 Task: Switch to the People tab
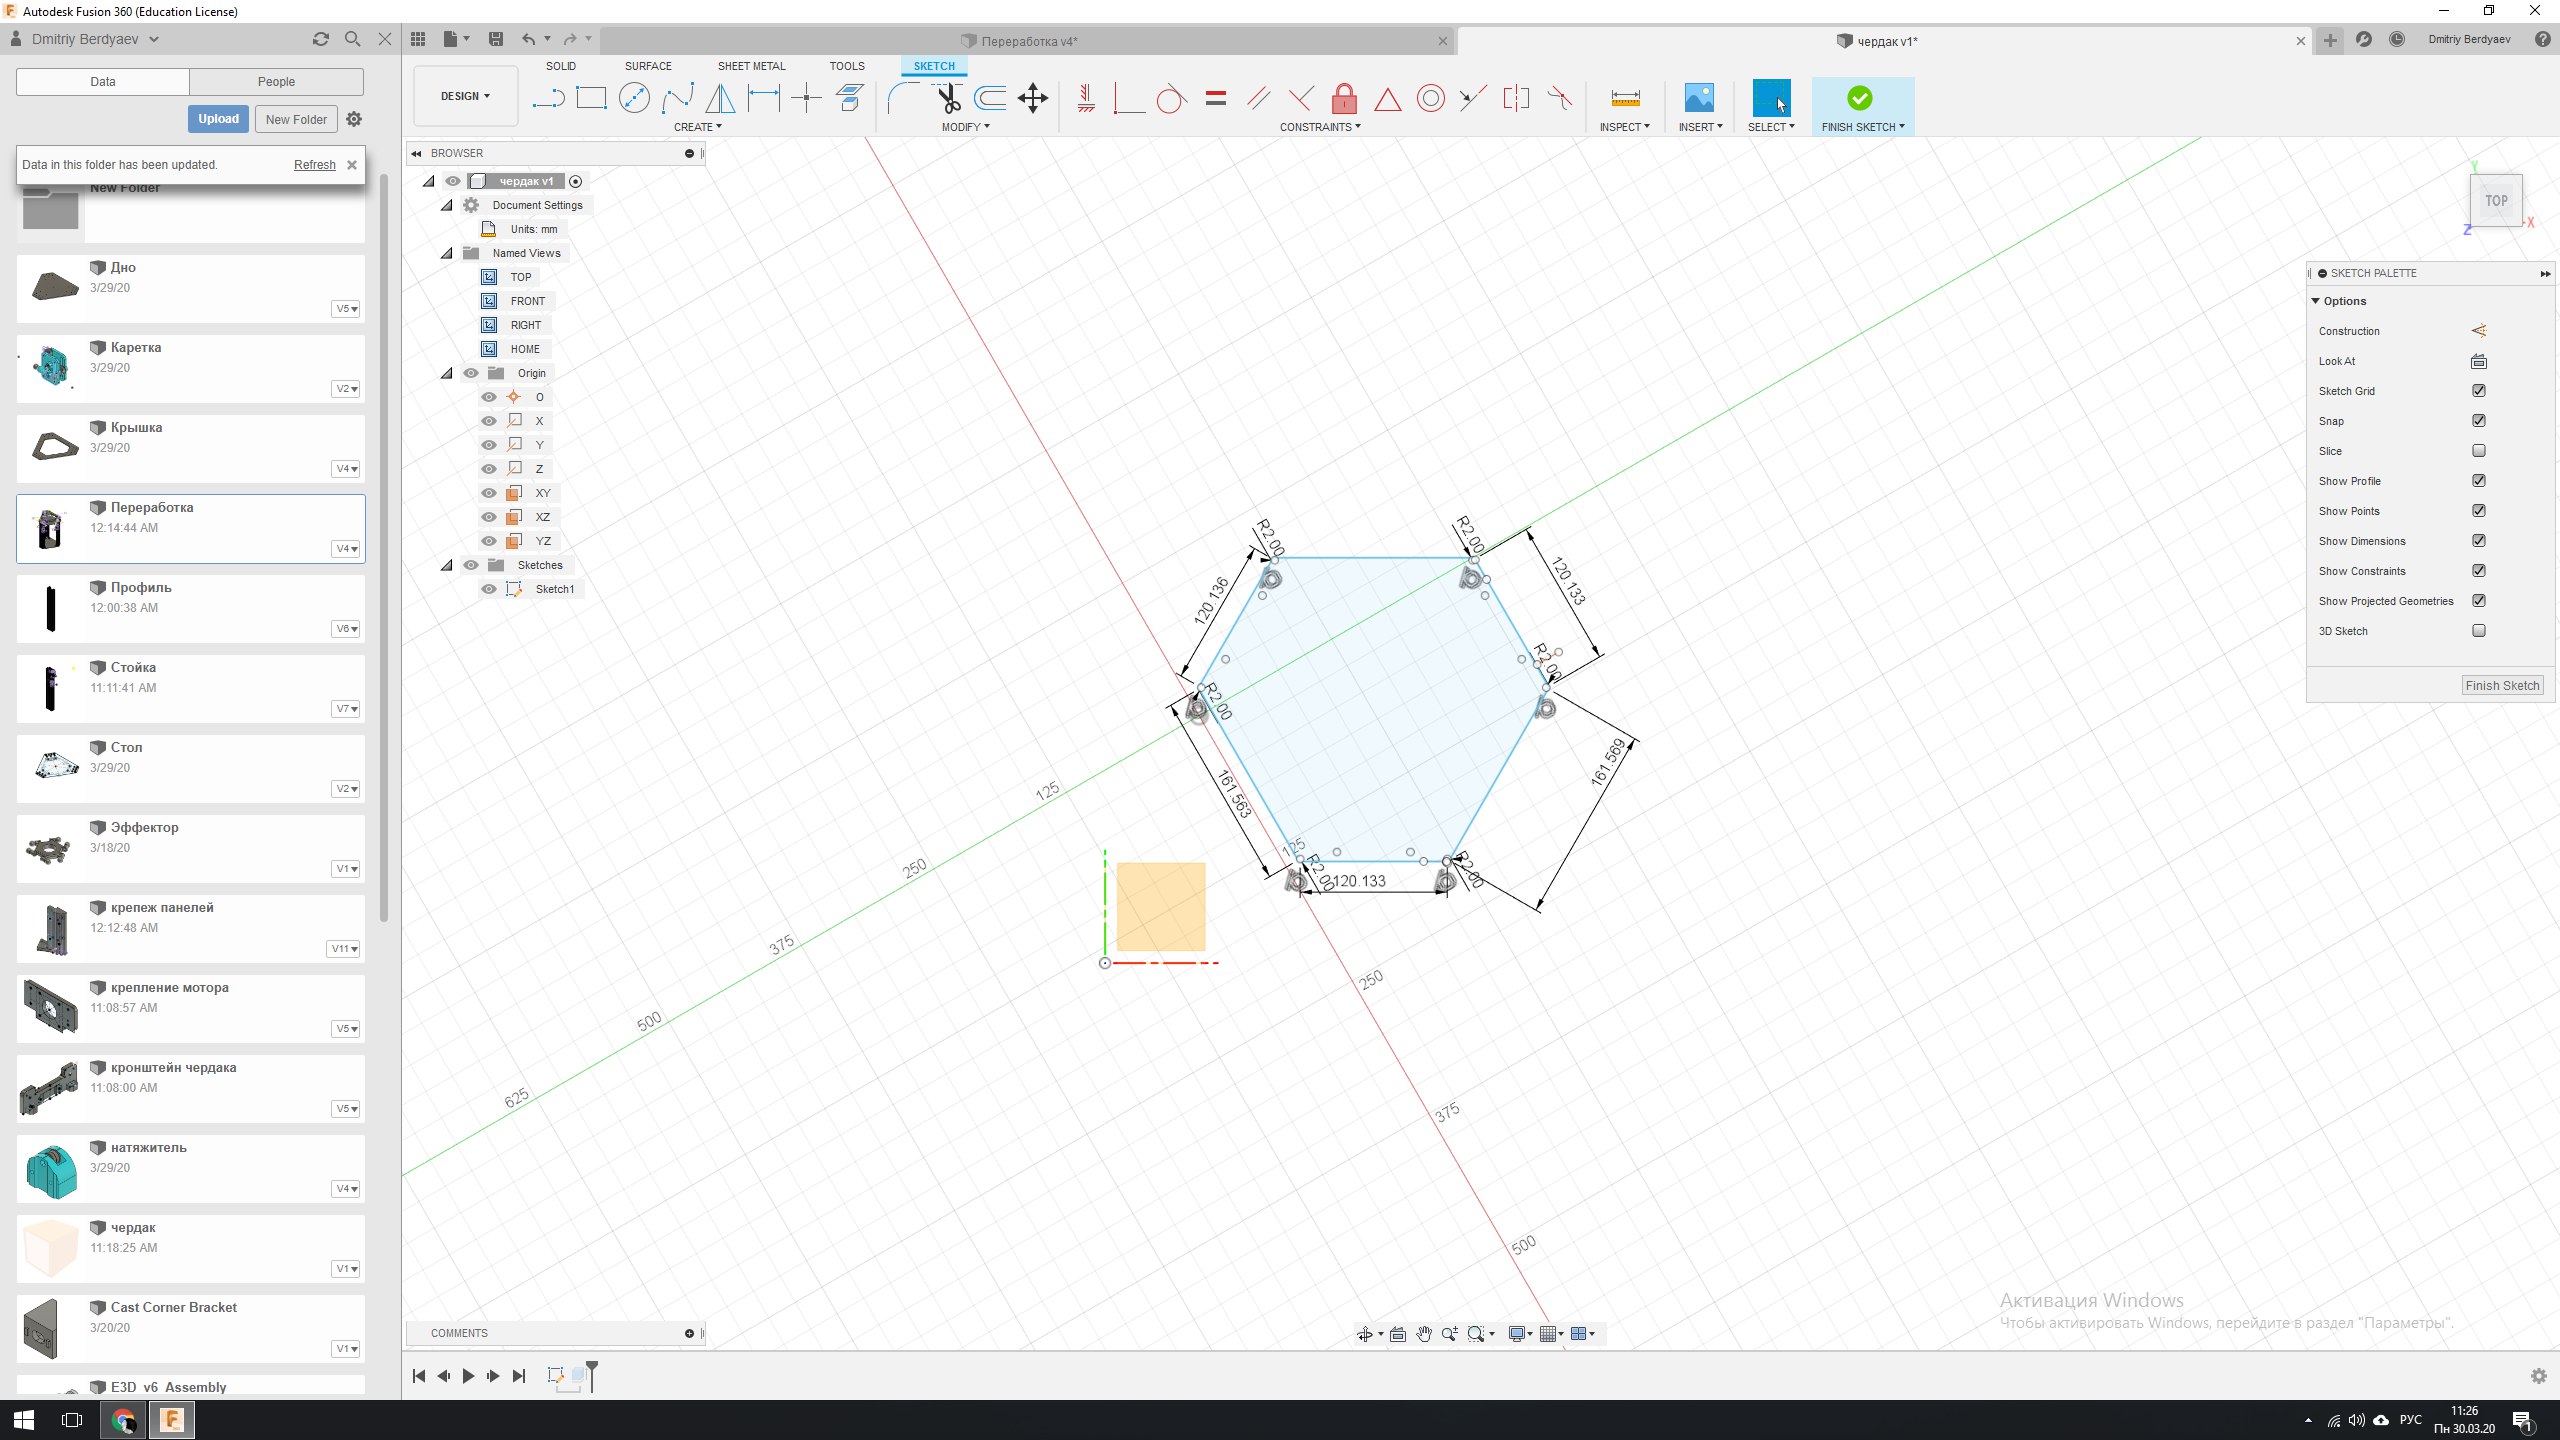[276, 82]
